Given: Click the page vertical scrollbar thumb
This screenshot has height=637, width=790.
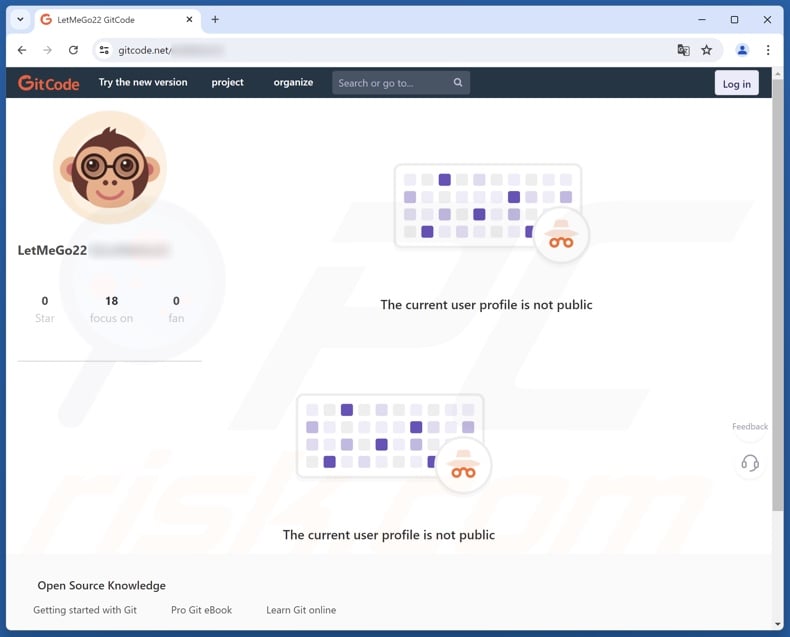Looking at the screenshot, I should pyautogui.click(x=778, y=294).
